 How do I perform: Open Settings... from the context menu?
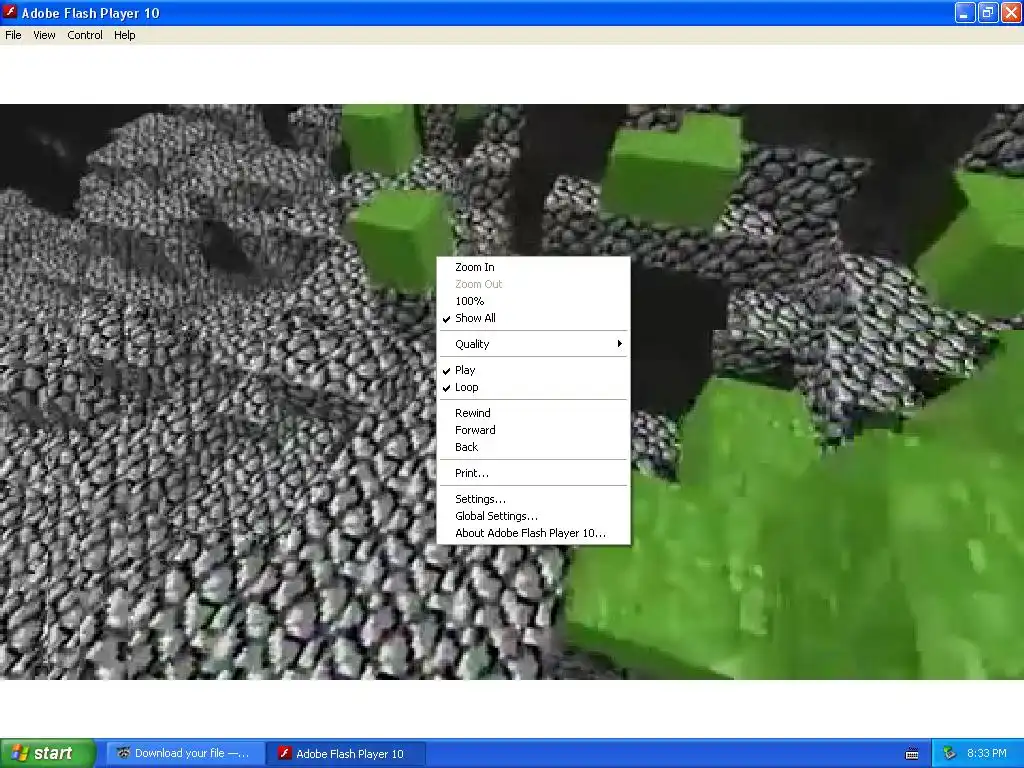534,499
